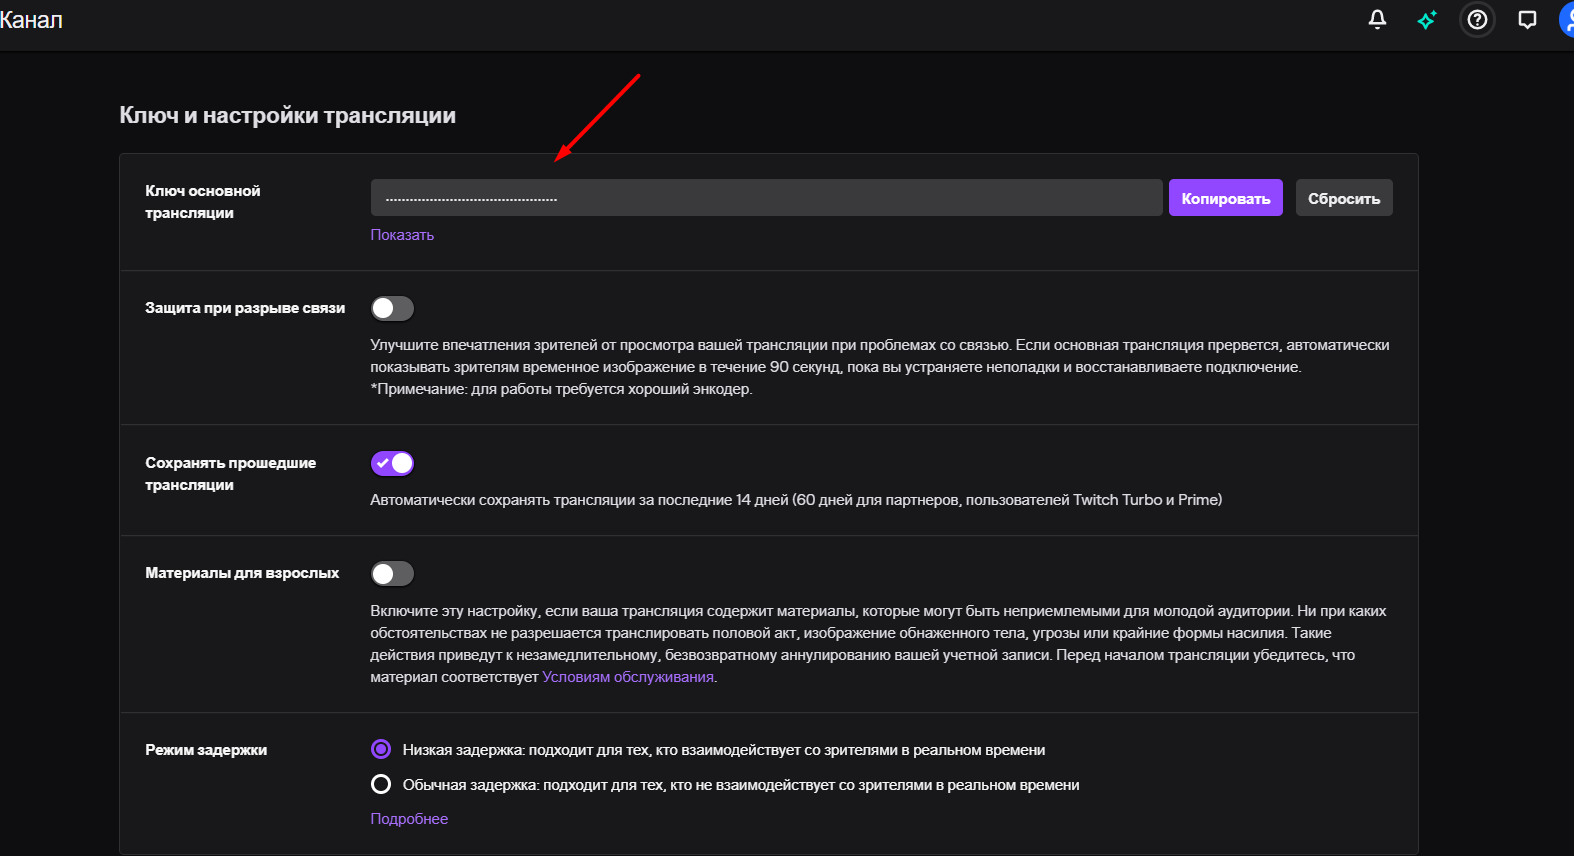This screenshot has height=856, width=1574.
Task: Toggle Защита при разрыве связи switch
Action: pos(392,308)
